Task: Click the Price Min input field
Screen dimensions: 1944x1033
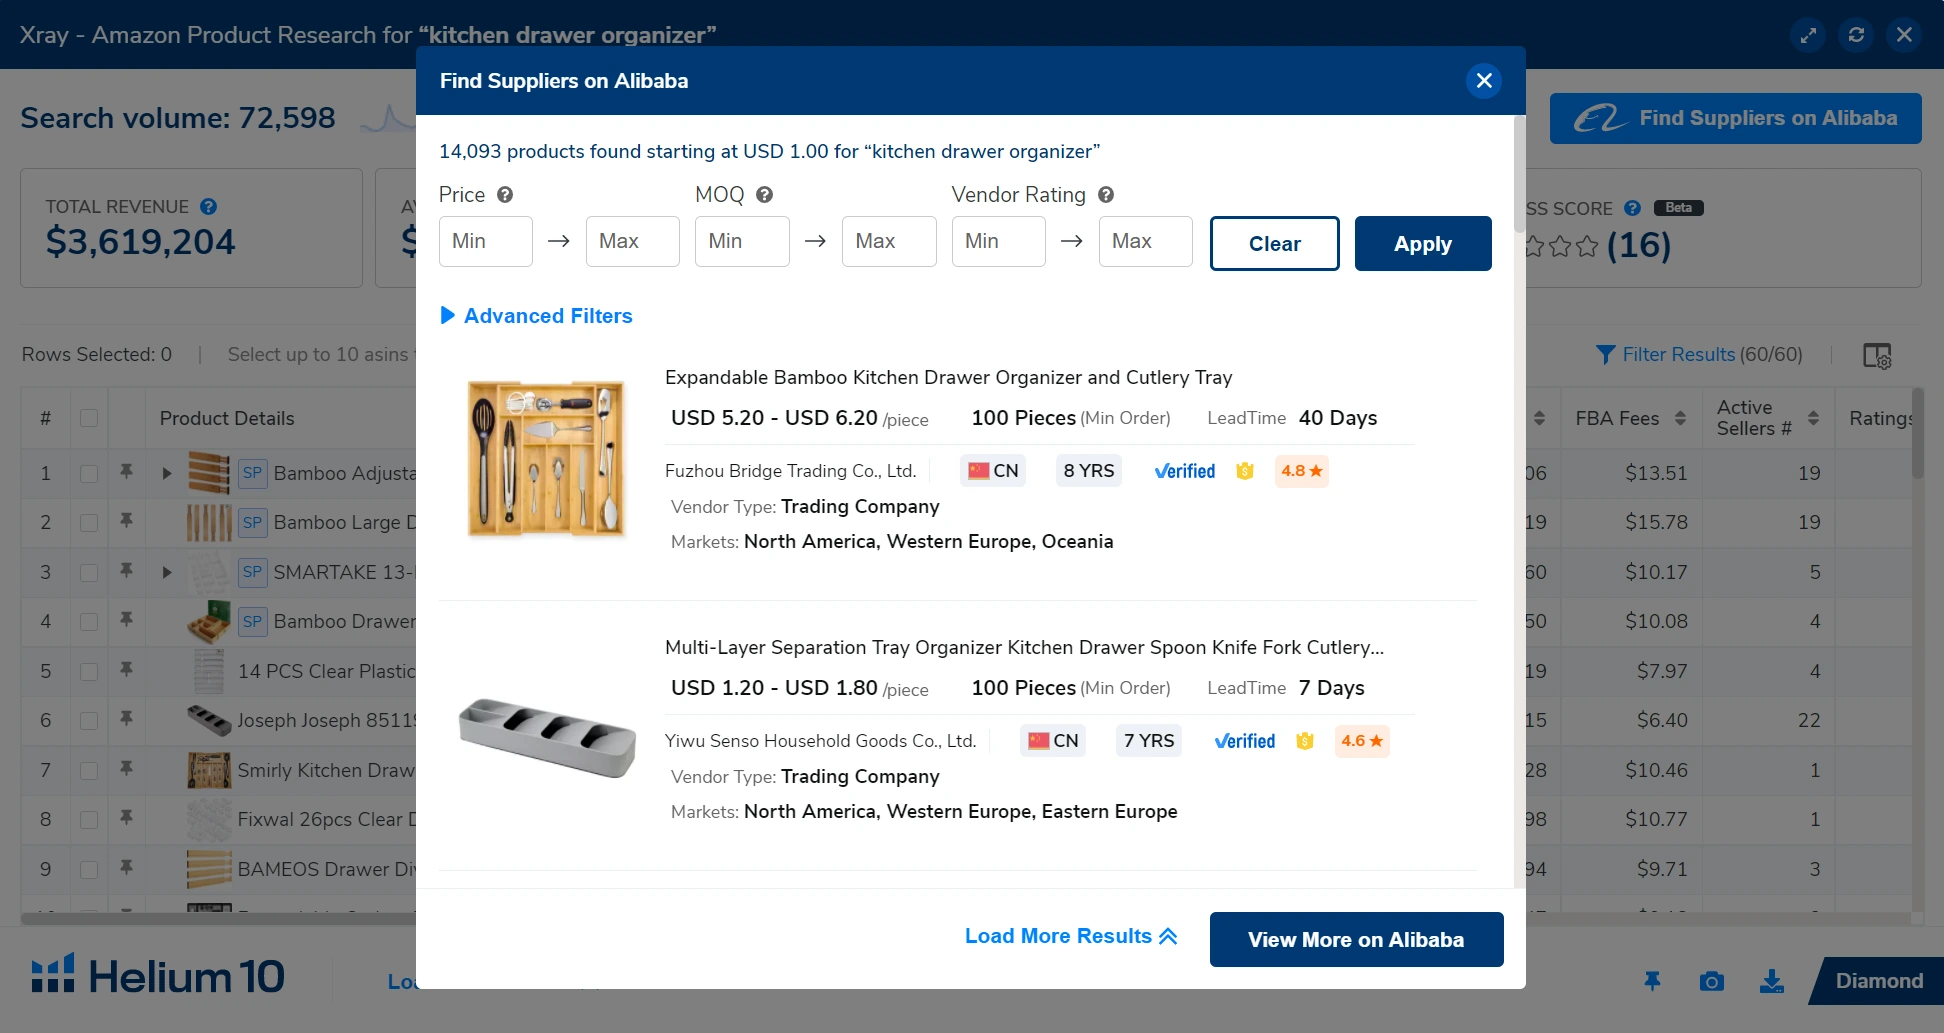Action: (x=485, y=242)
